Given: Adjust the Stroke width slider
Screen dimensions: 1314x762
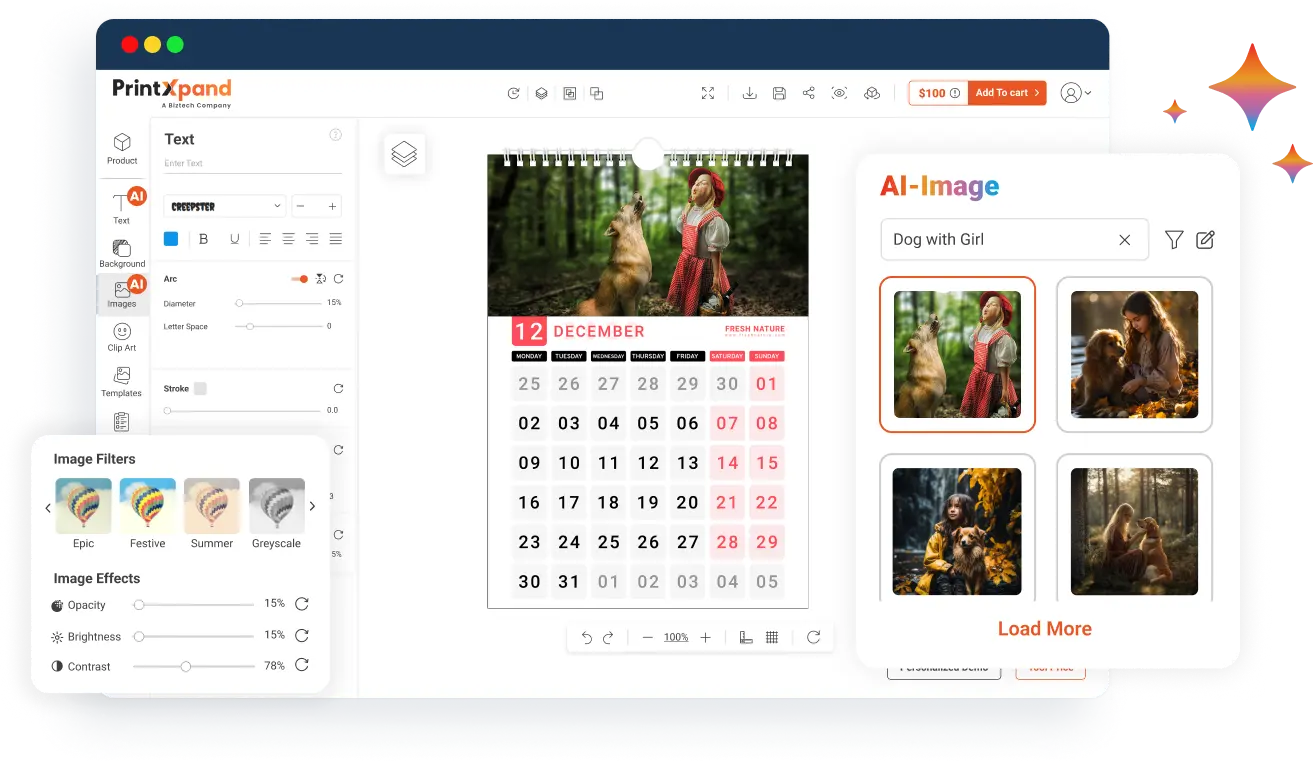Looking at the screenshot, I should (242, 410).
